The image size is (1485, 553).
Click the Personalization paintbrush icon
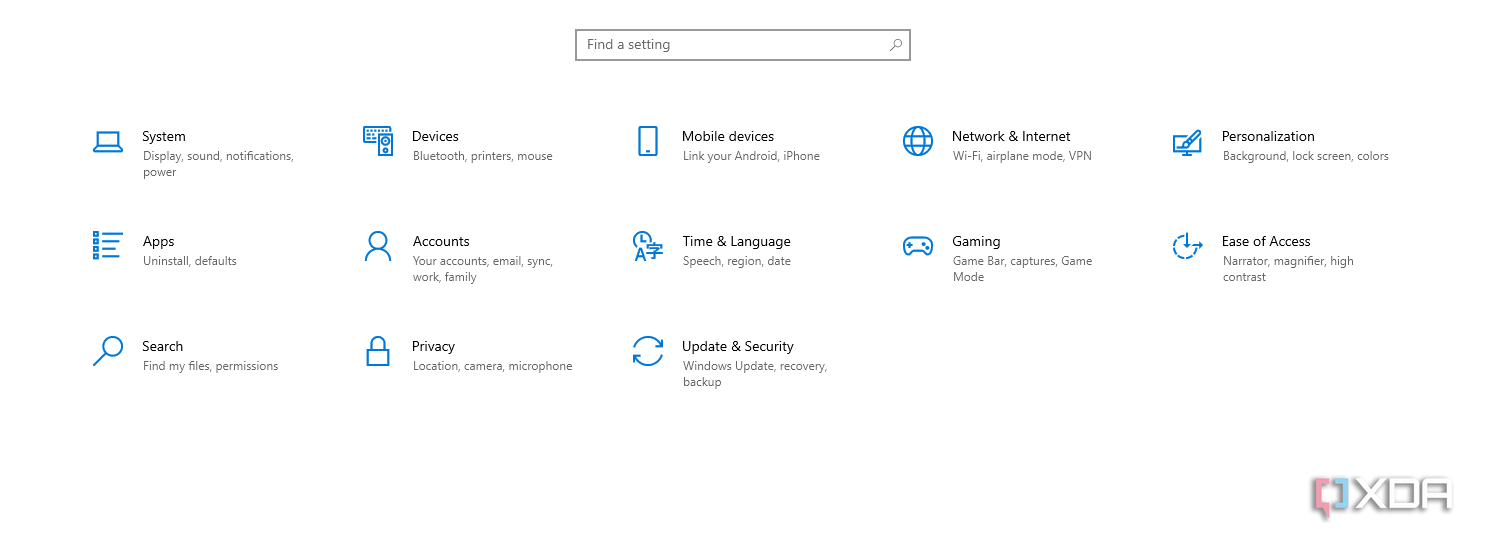(1187, 142)
